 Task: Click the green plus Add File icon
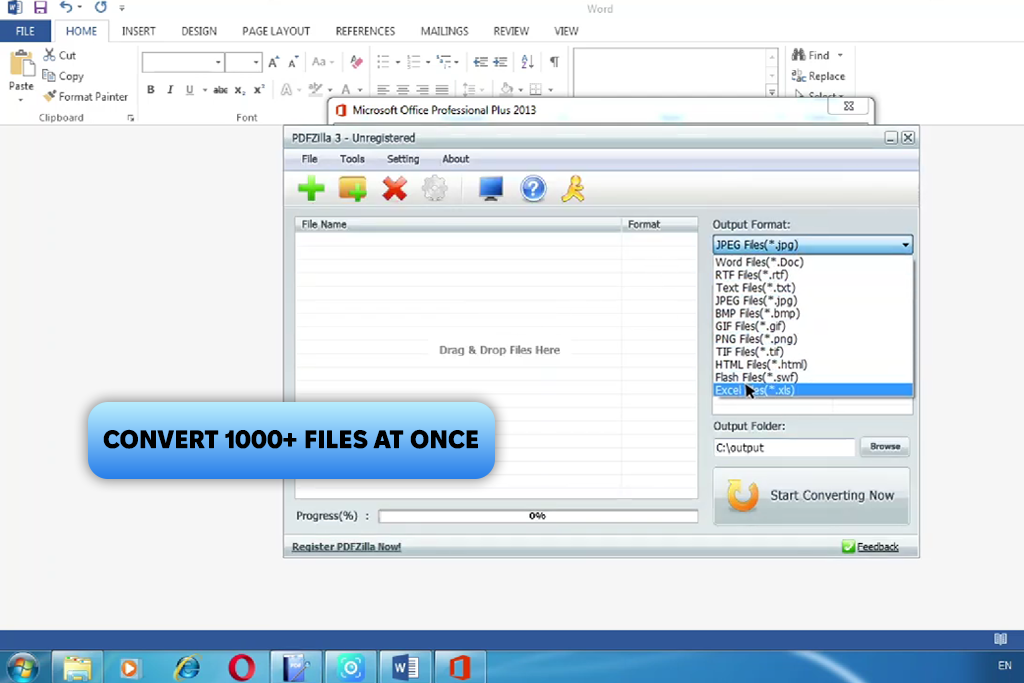coord(312,189)
